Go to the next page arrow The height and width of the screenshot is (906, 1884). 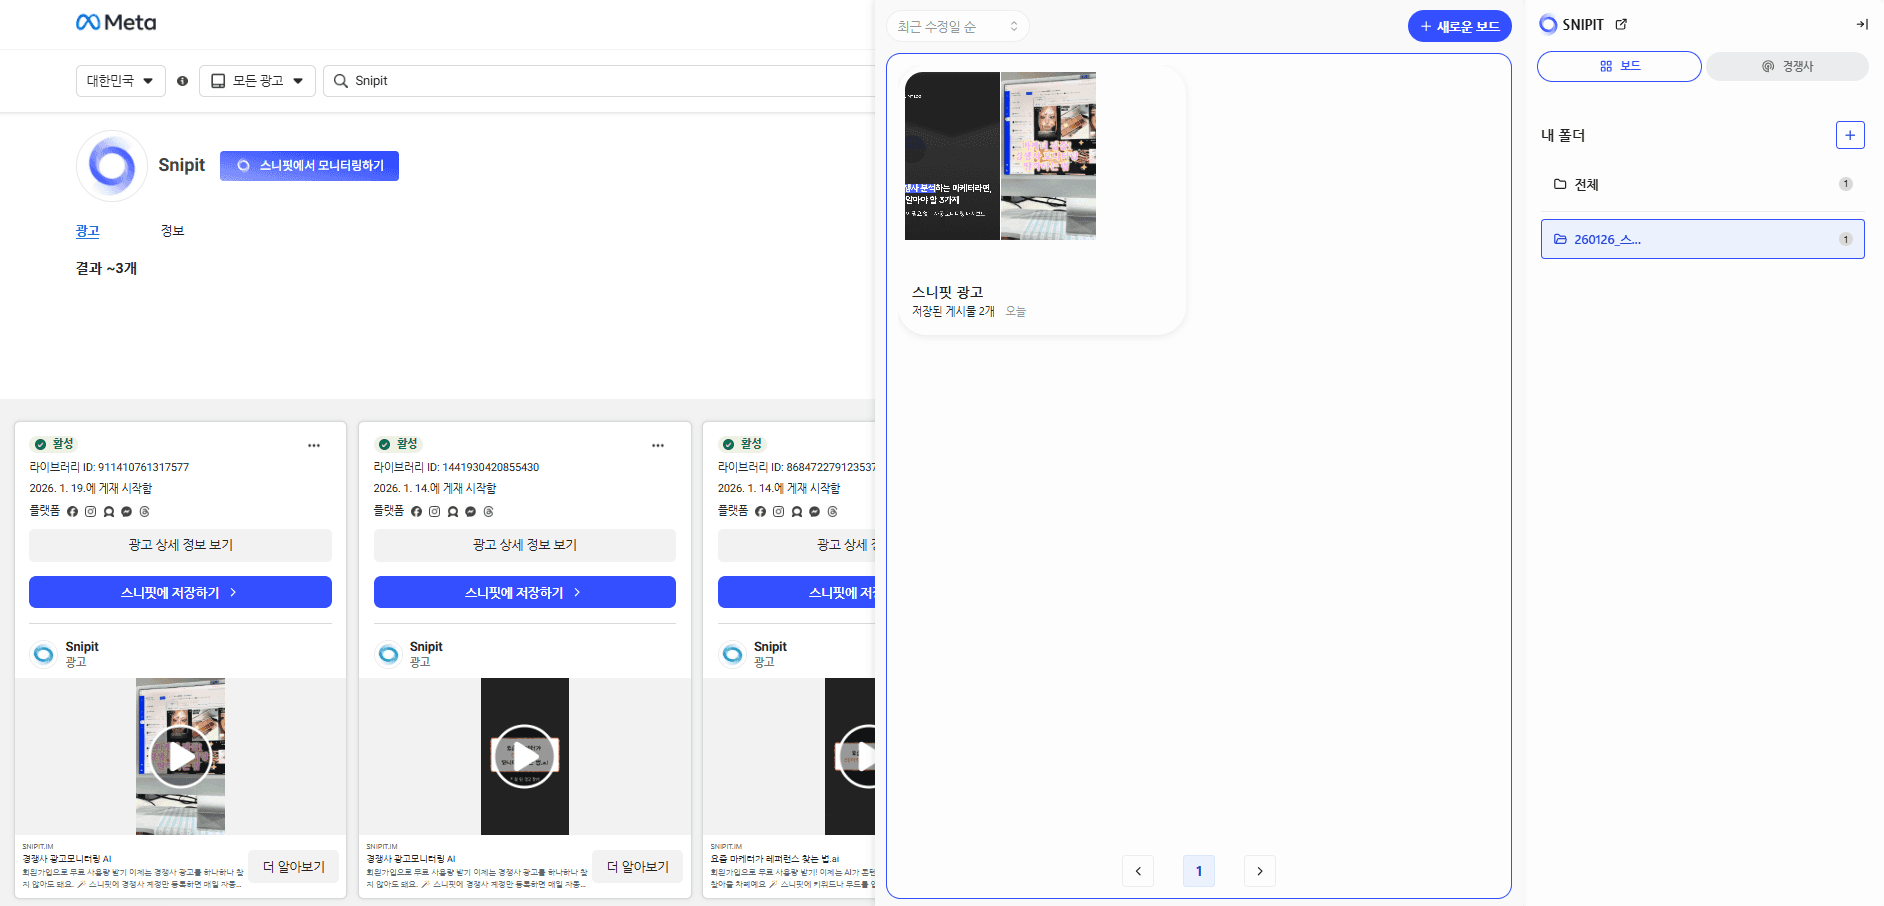click(1260, 871)
